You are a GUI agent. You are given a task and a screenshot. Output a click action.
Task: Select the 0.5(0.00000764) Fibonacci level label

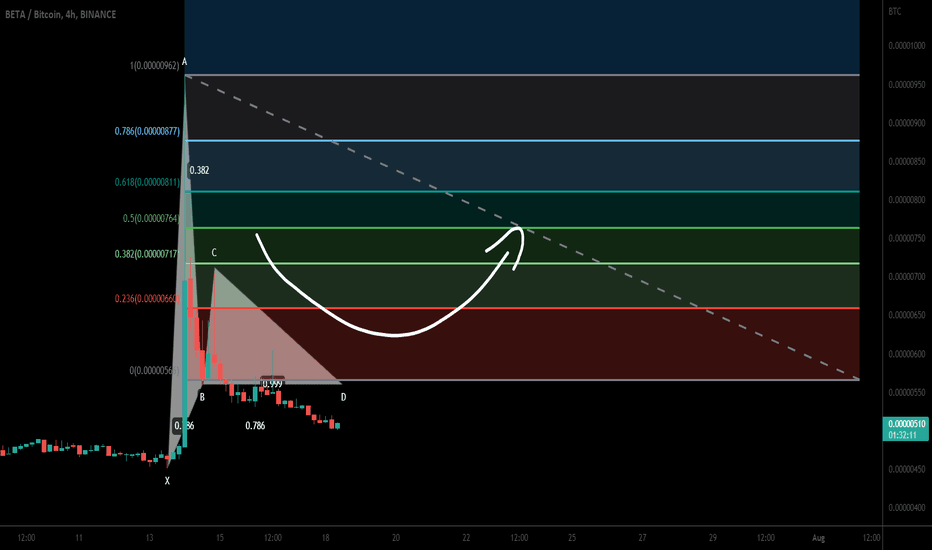(151, 218)
